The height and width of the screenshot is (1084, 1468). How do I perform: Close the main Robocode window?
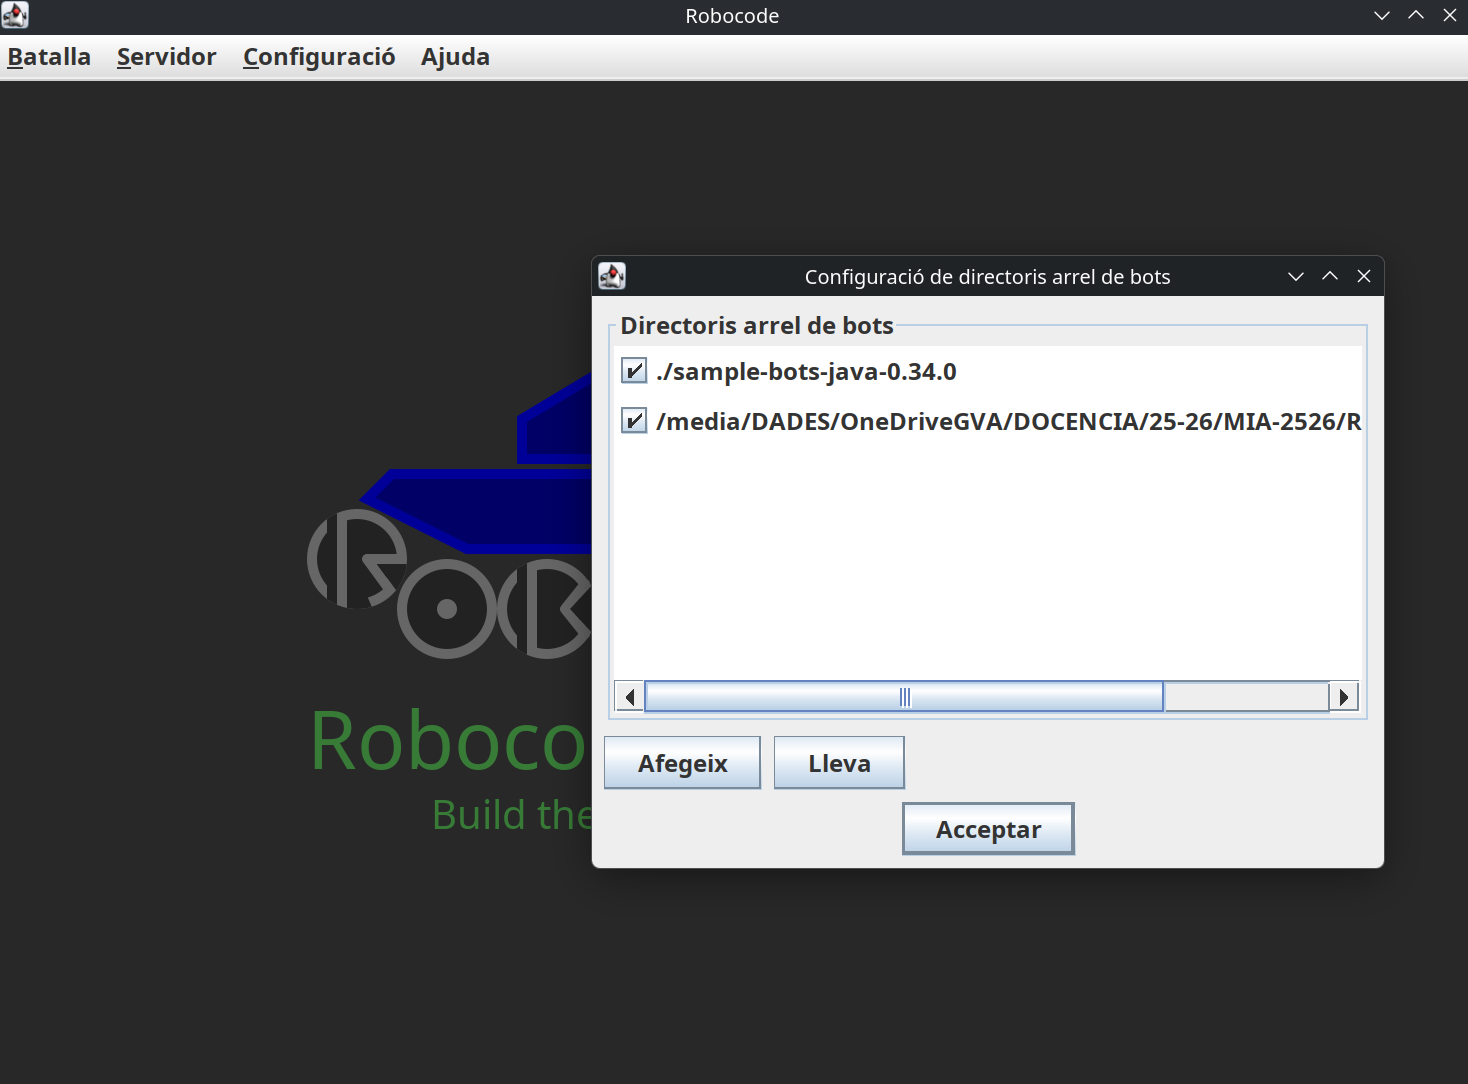1450,15
